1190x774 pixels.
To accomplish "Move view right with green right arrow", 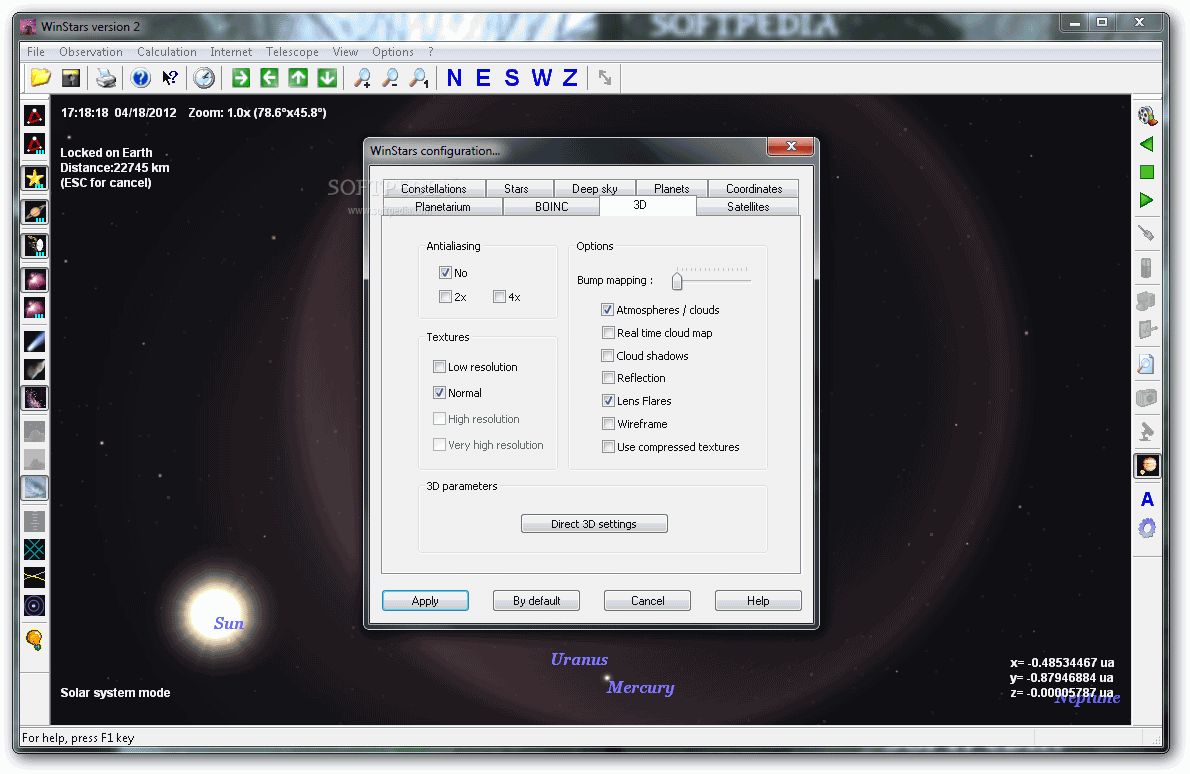I will pos(241,77).
